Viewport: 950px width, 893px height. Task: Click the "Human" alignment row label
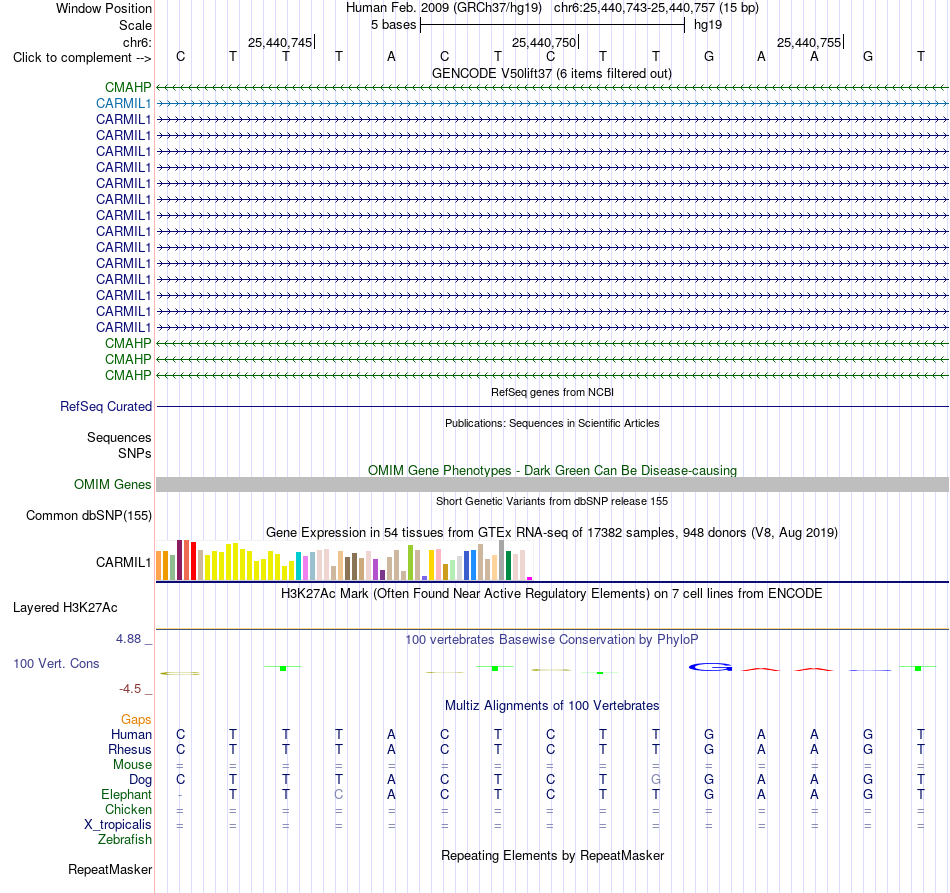pyautogui.click(x=131, y=734)
